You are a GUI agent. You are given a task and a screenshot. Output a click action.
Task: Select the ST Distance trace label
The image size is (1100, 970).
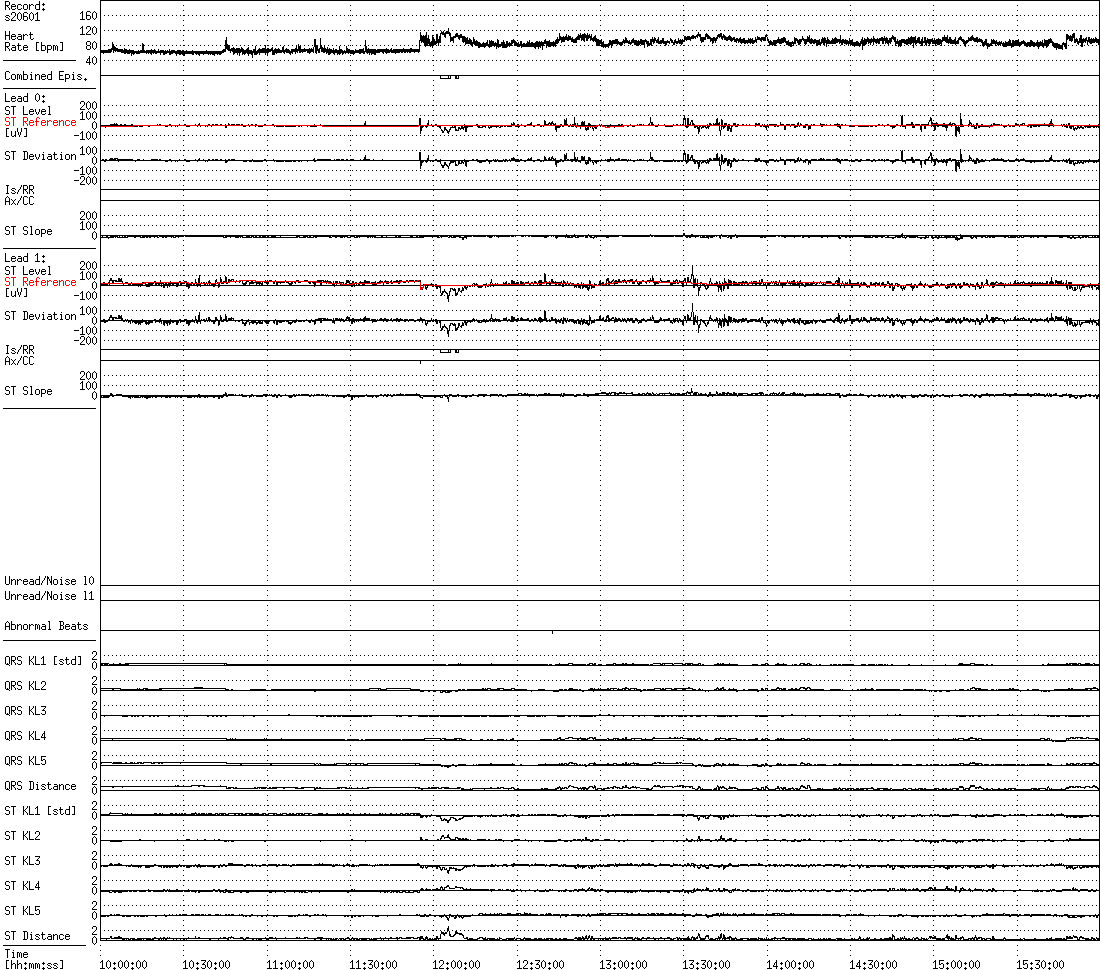pyautogui.click(x=37, y=936)
